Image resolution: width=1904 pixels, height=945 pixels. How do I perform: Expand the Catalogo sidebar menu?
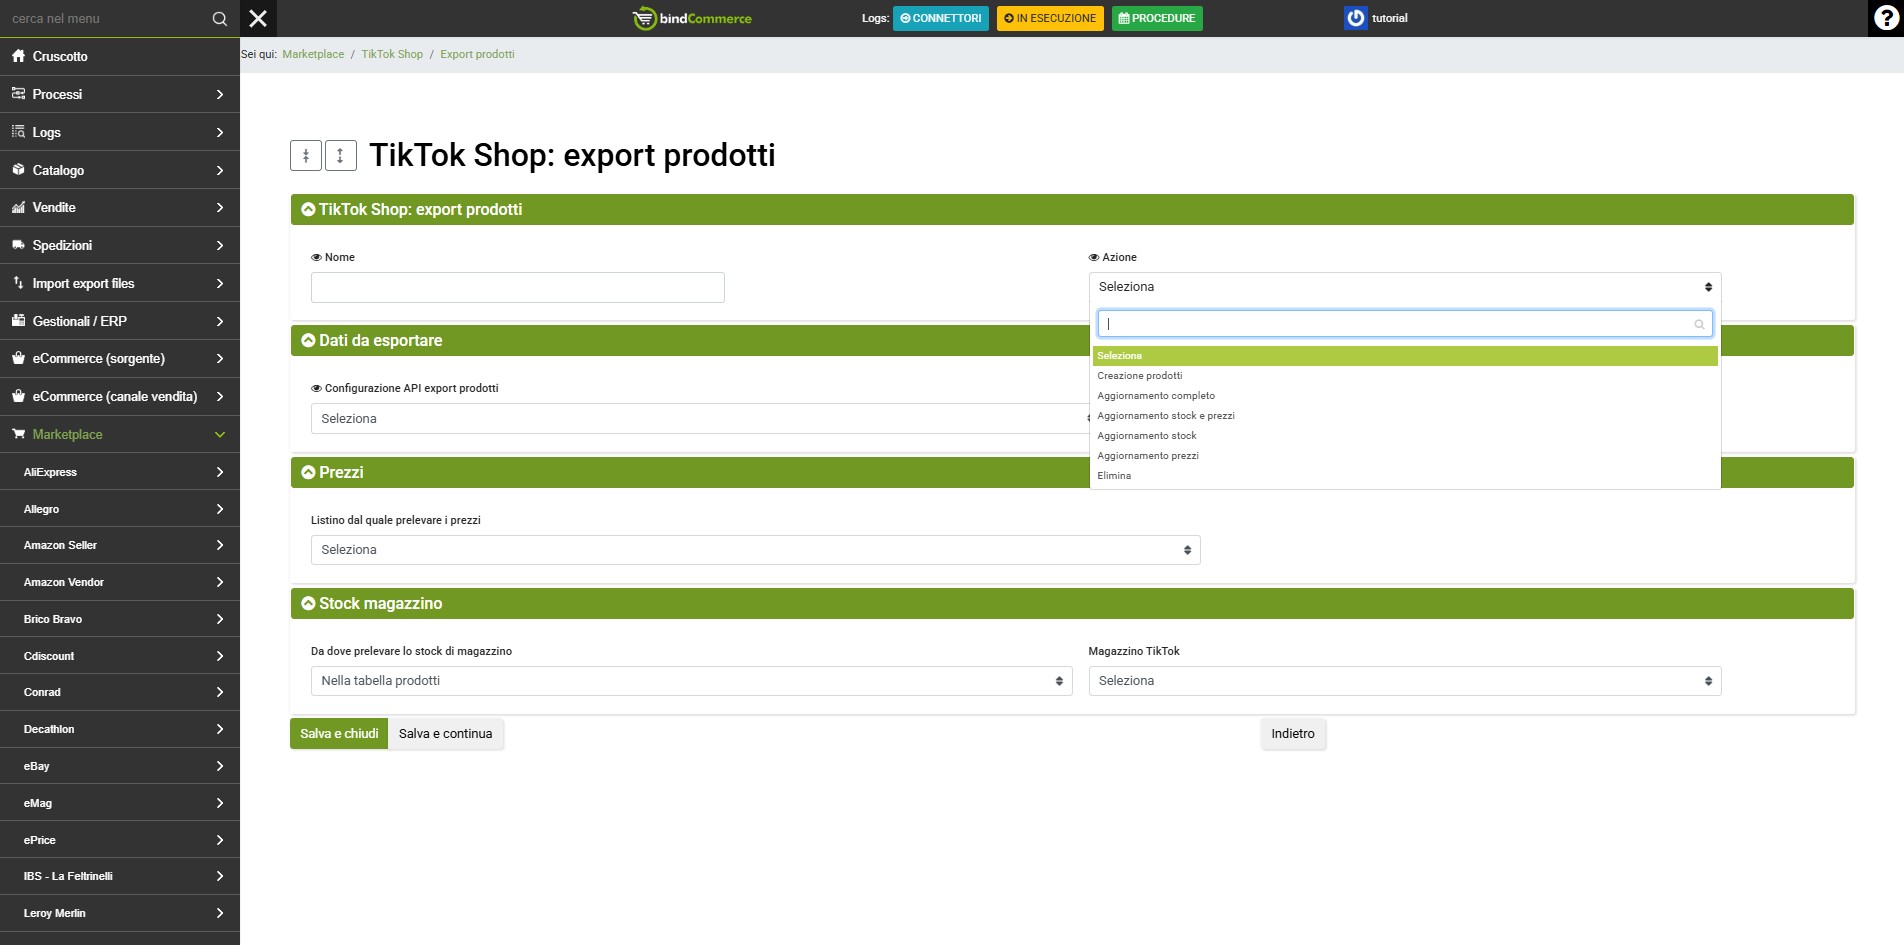point(119,170)
